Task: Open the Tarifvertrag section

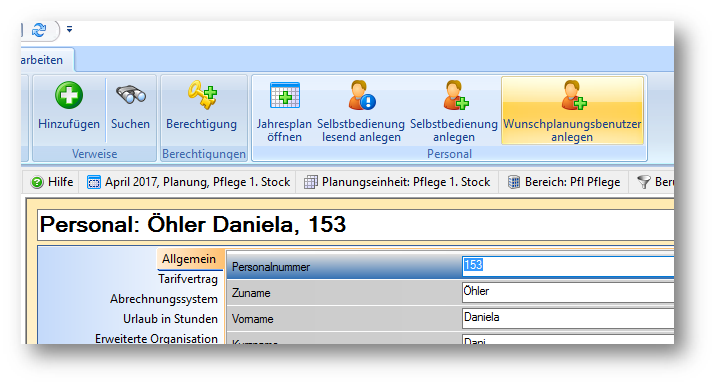Action: tap(188, 279)
